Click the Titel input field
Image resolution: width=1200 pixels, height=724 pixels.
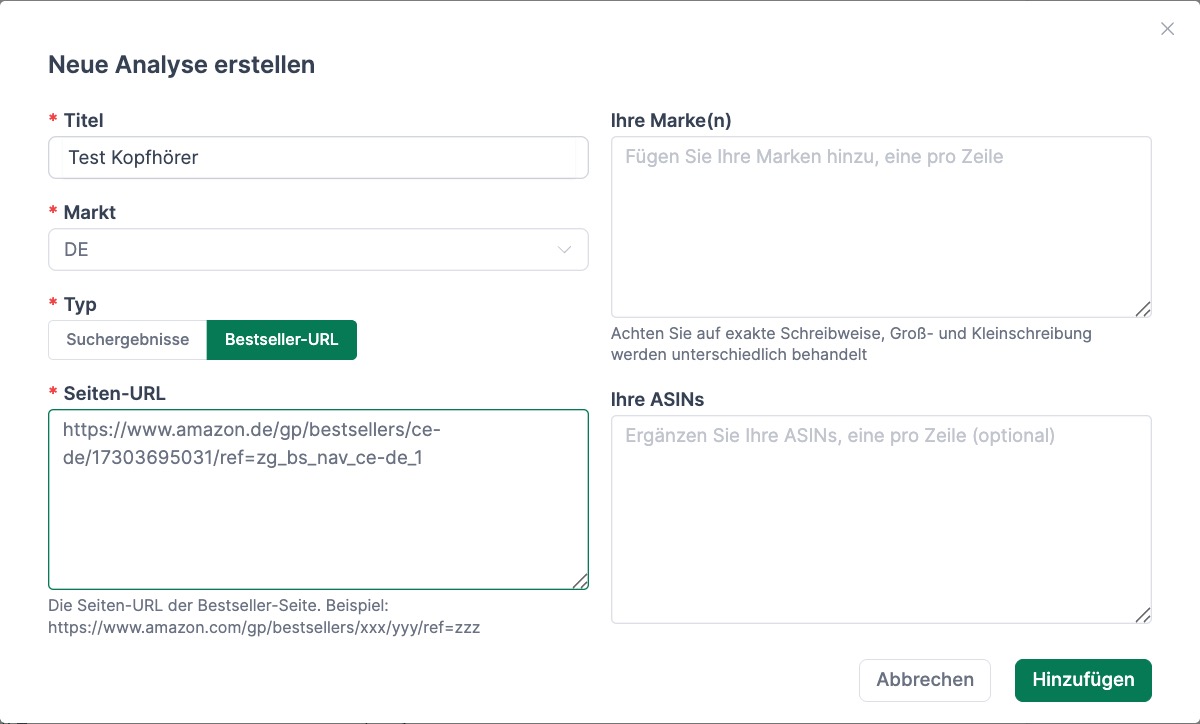(318, 158)
